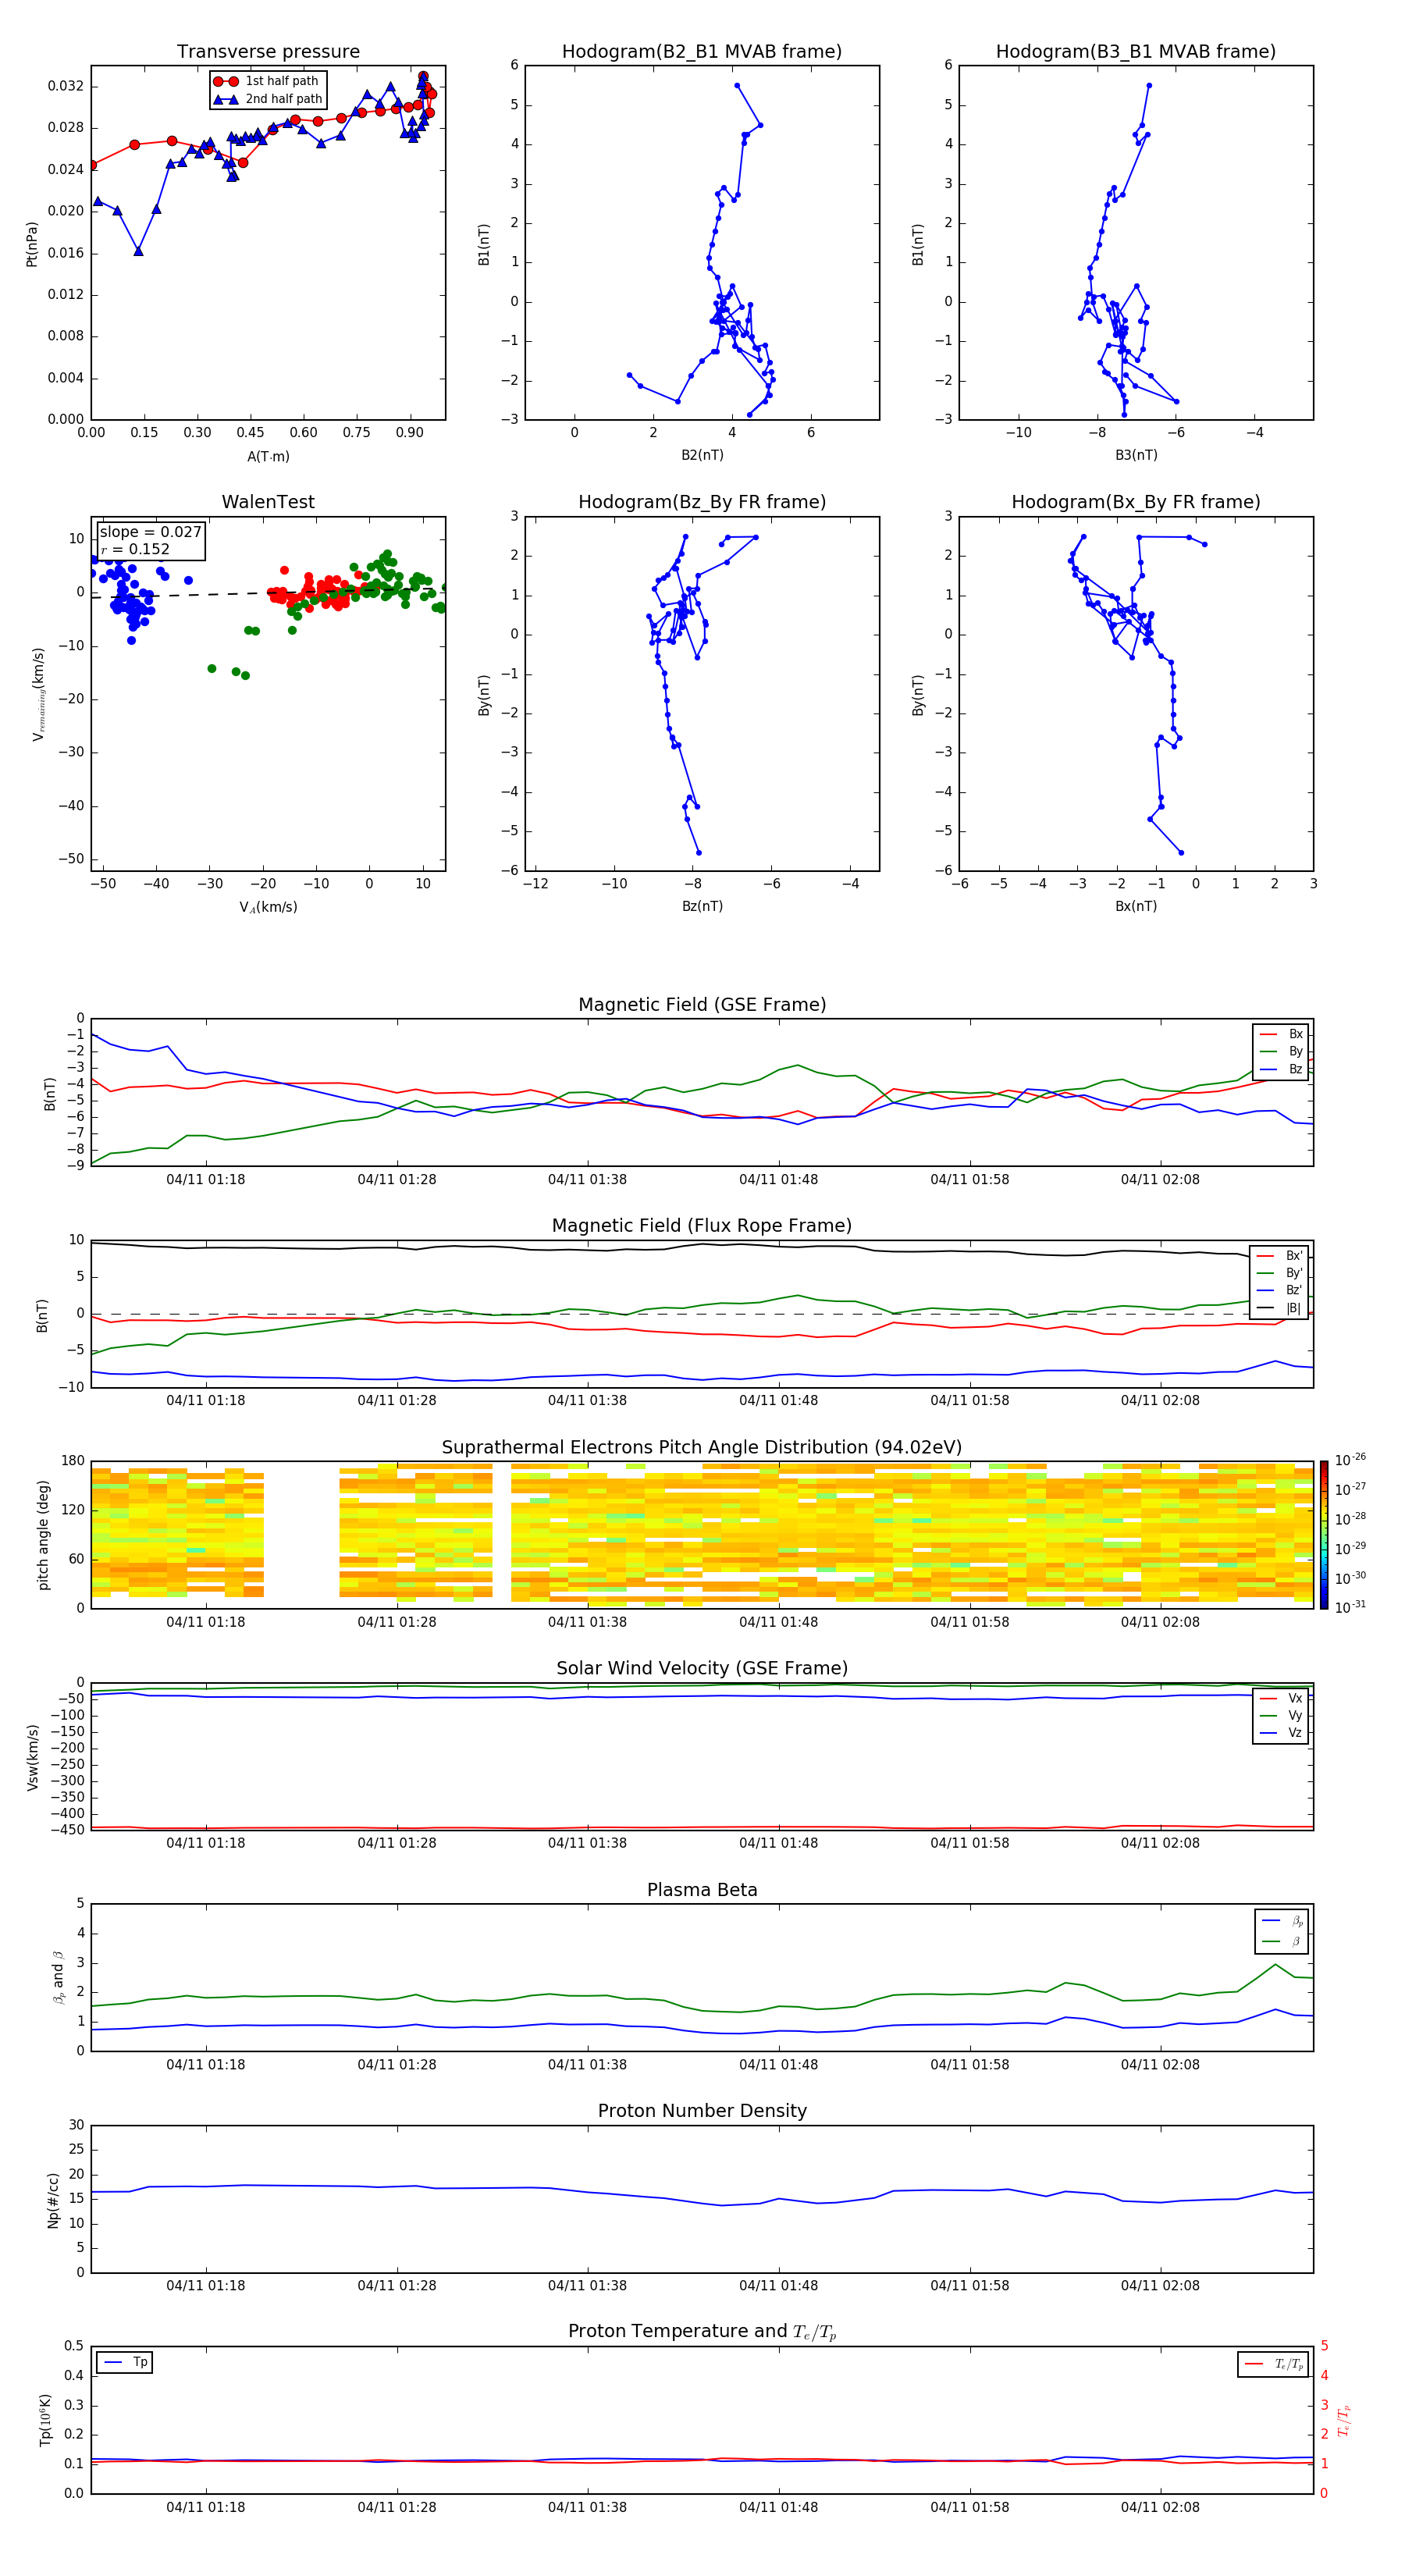Screen dimensions: 1405x2576
Task: Click the 'Bx(nT)' x-axis label
Action: point(1136,906)
